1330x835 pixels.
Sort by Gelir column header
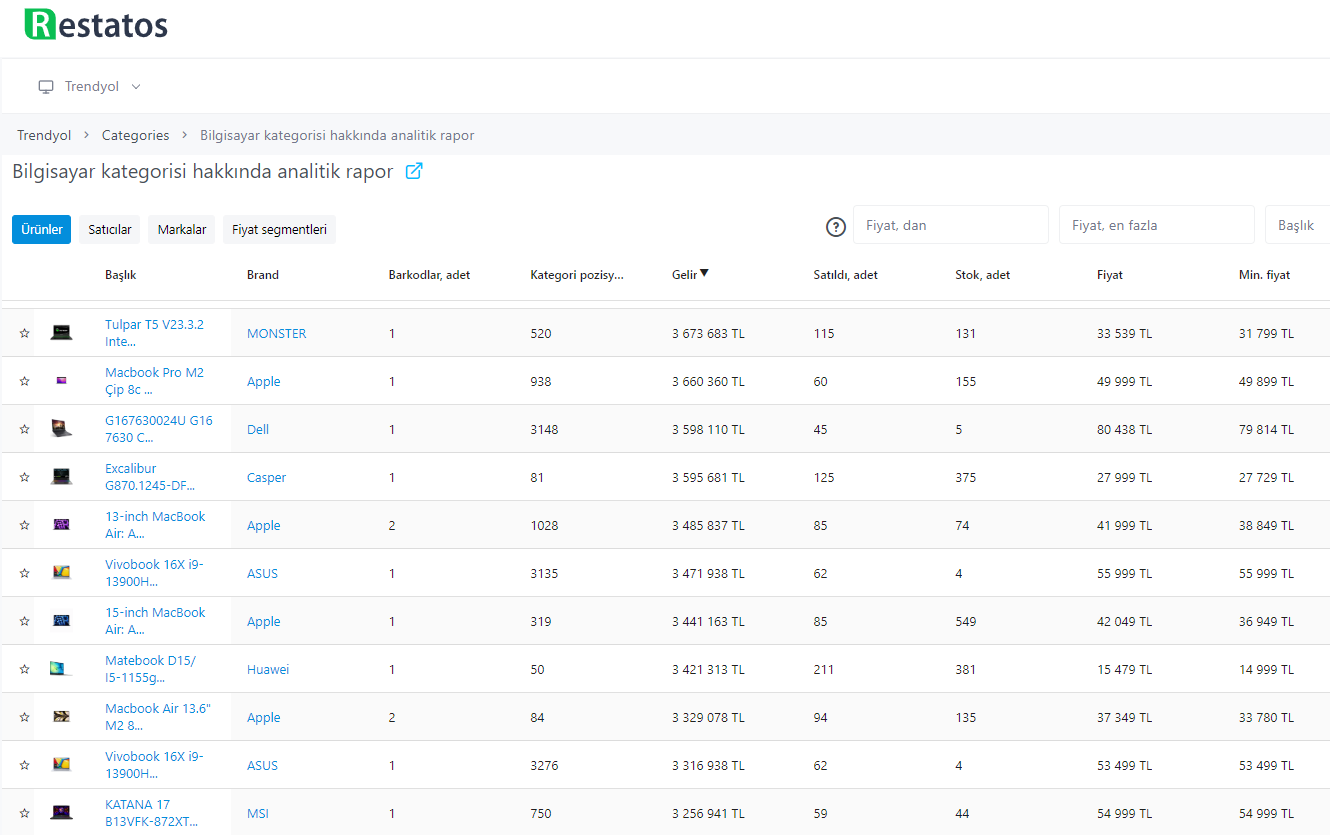pyautogui.click(x=690, y=274)
